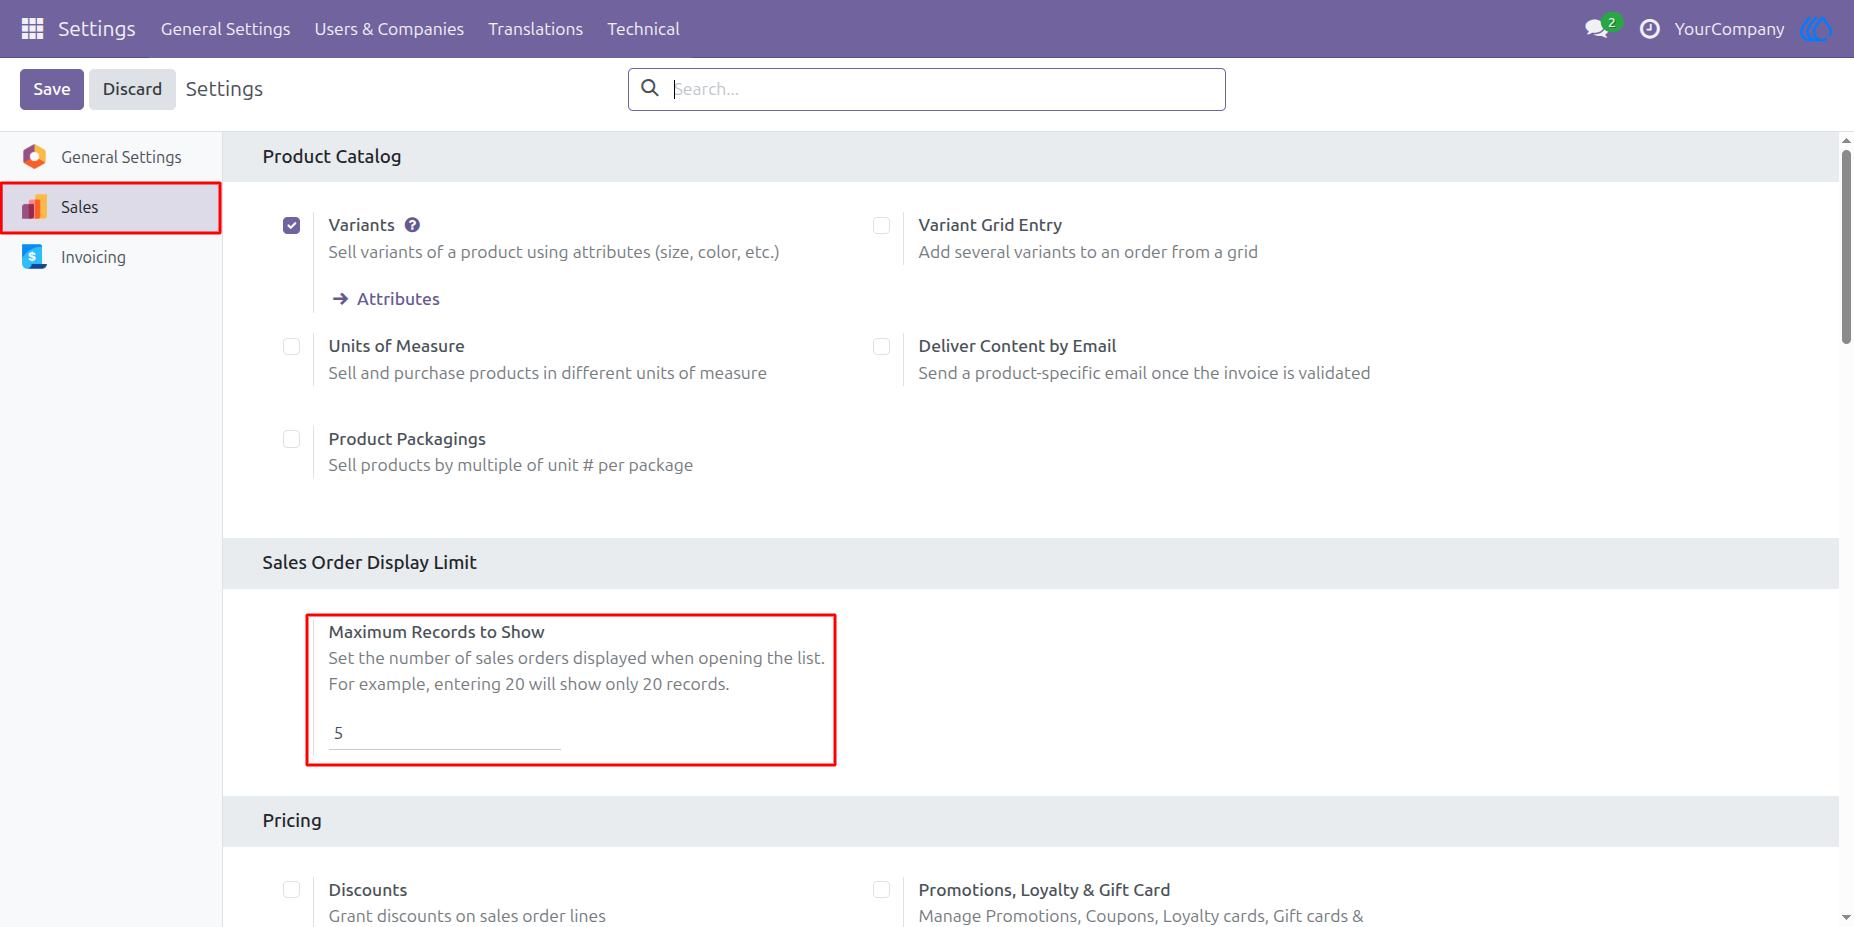The height and width of the screenshot is (927, 1854).
Task: Enable Discounts checkbox
Action: point(291,890)
